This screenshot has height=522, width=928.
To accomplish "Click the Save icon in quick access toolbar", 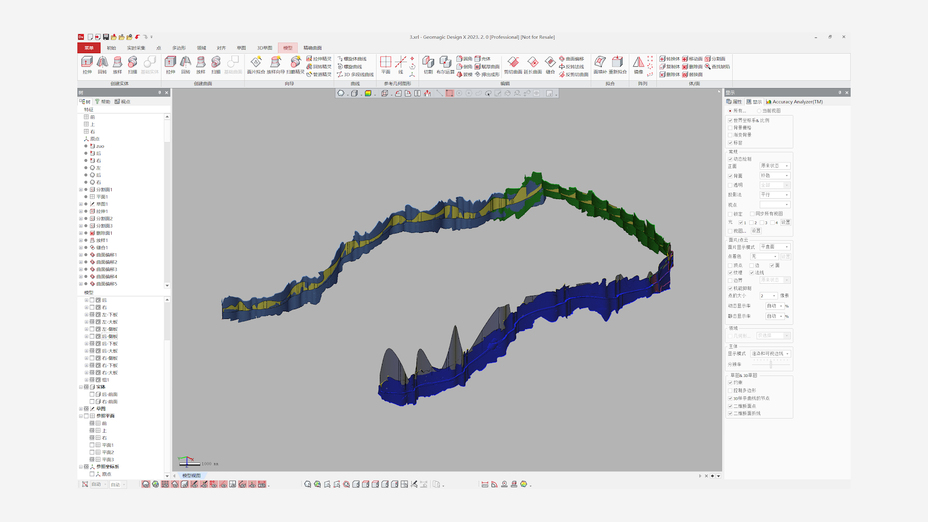I will pos(106,37).
